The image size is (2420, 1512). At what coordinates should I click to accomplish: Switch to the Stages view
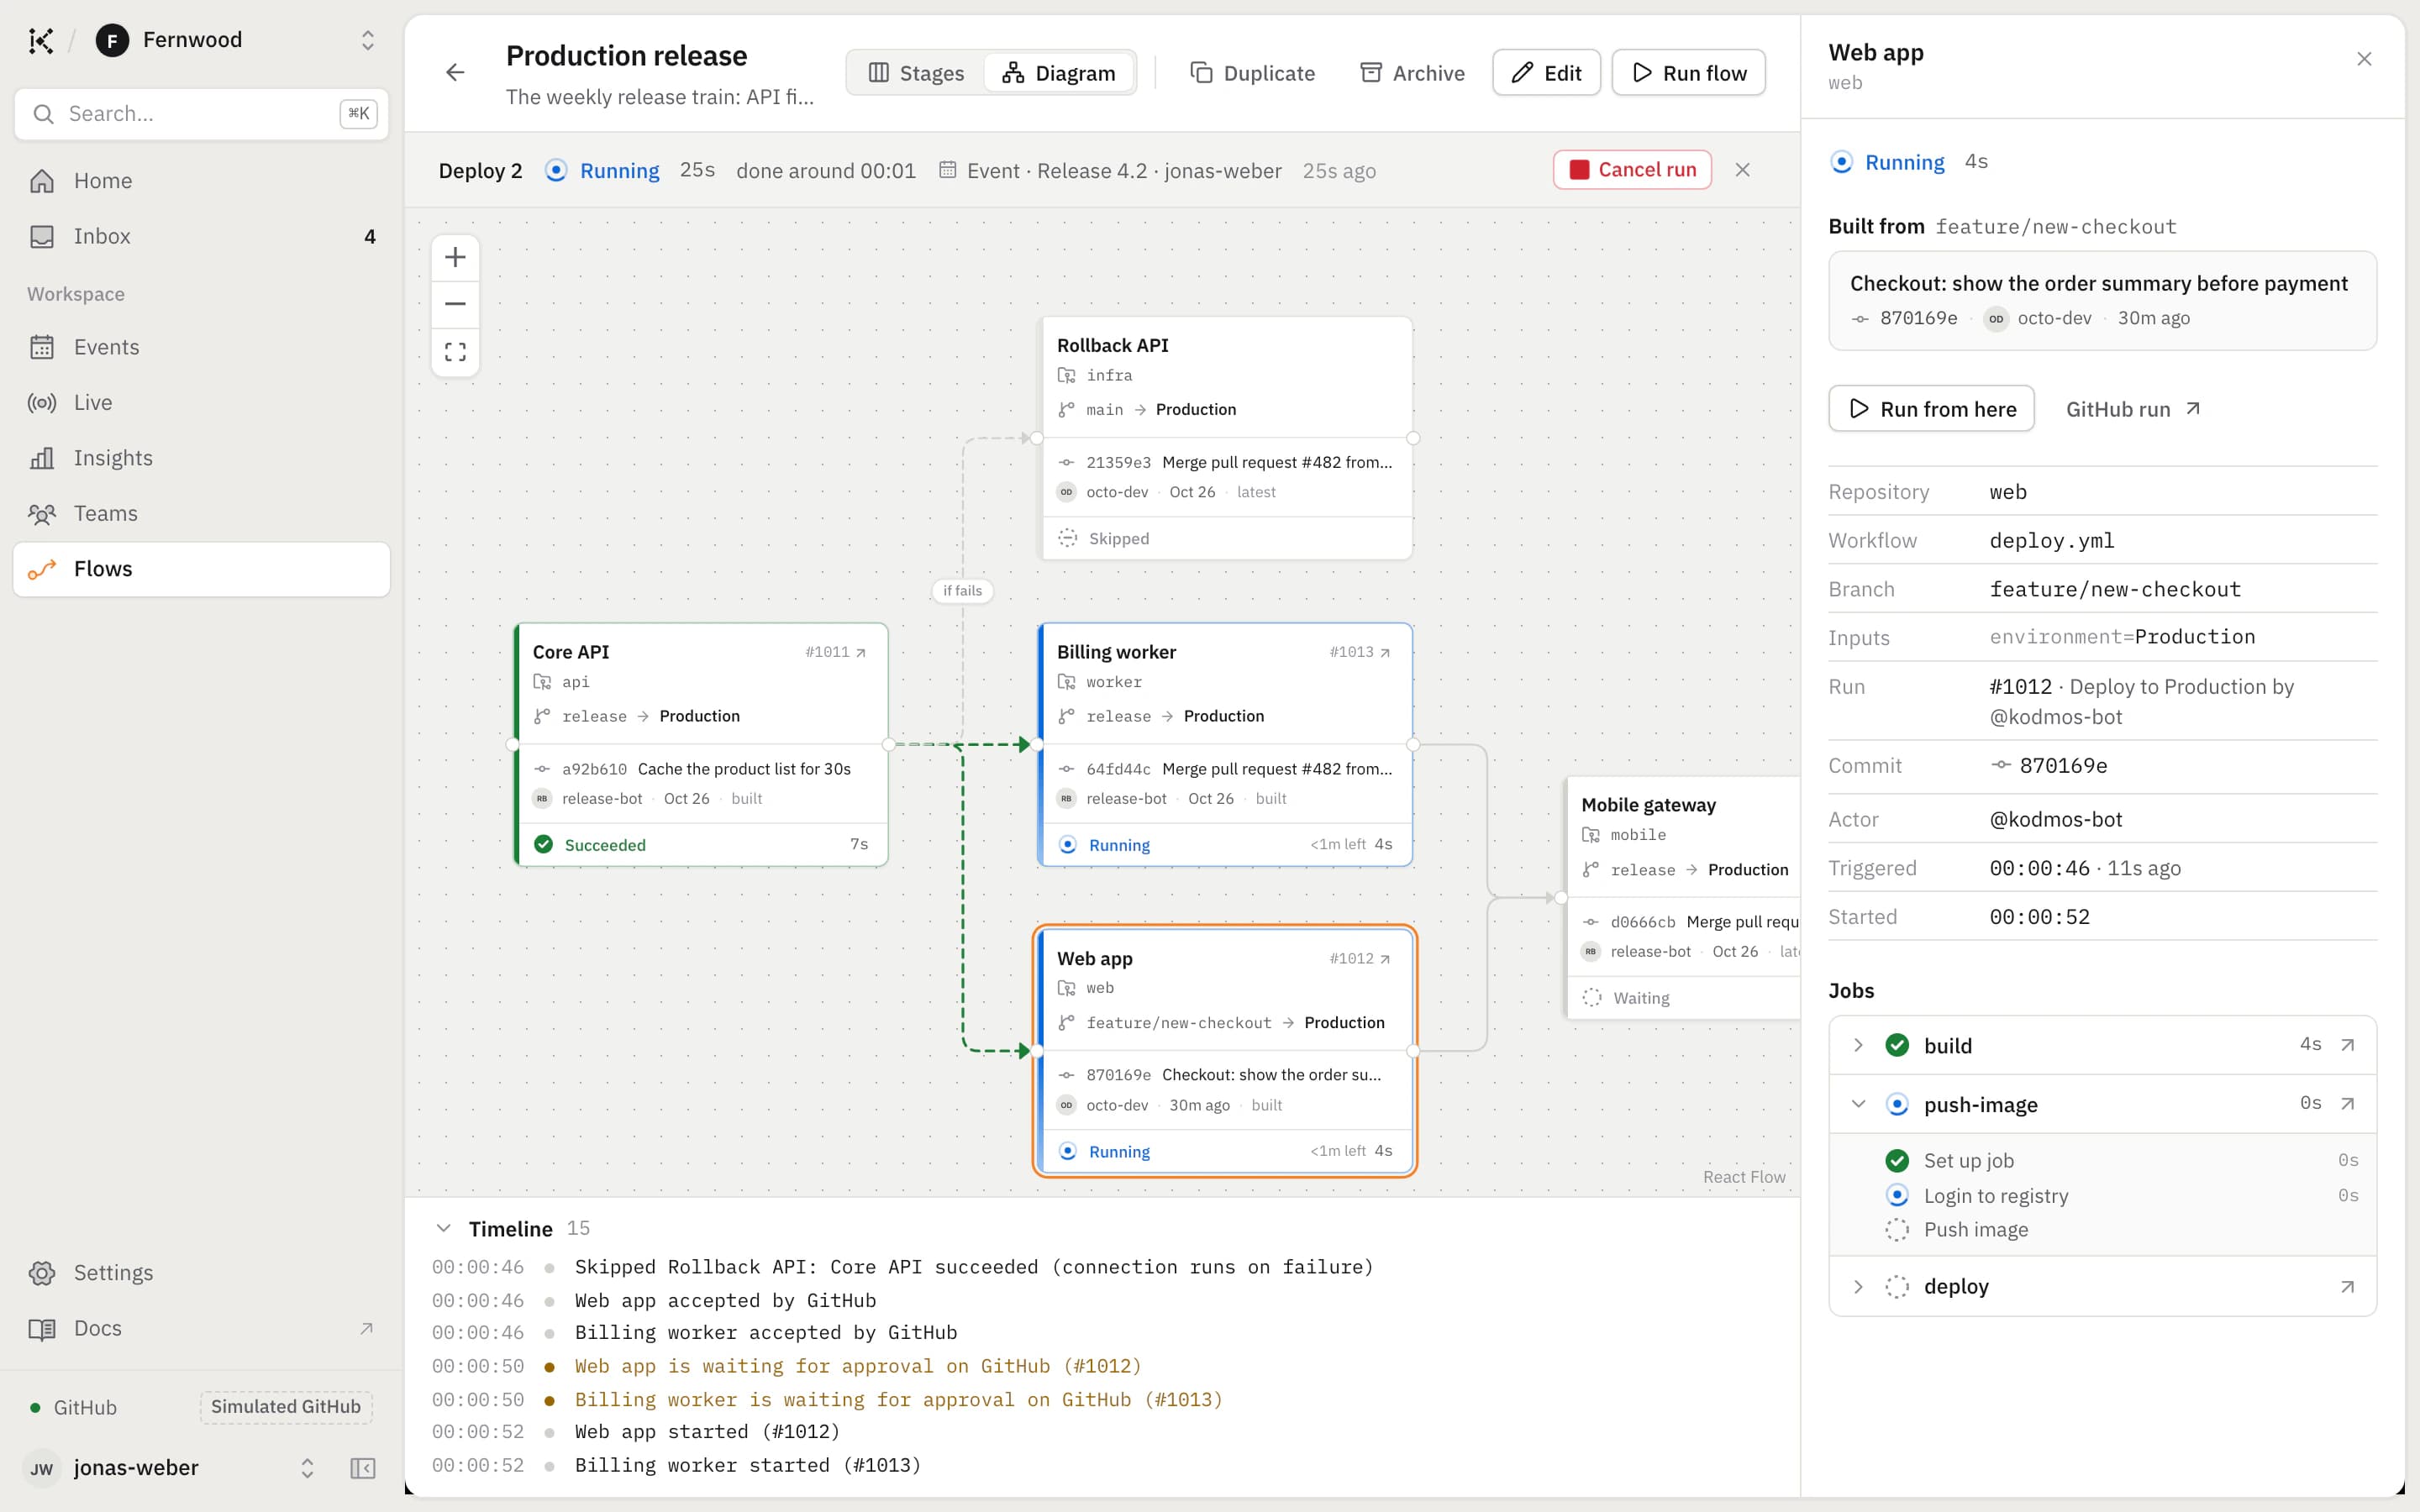(x=916, y=73)
